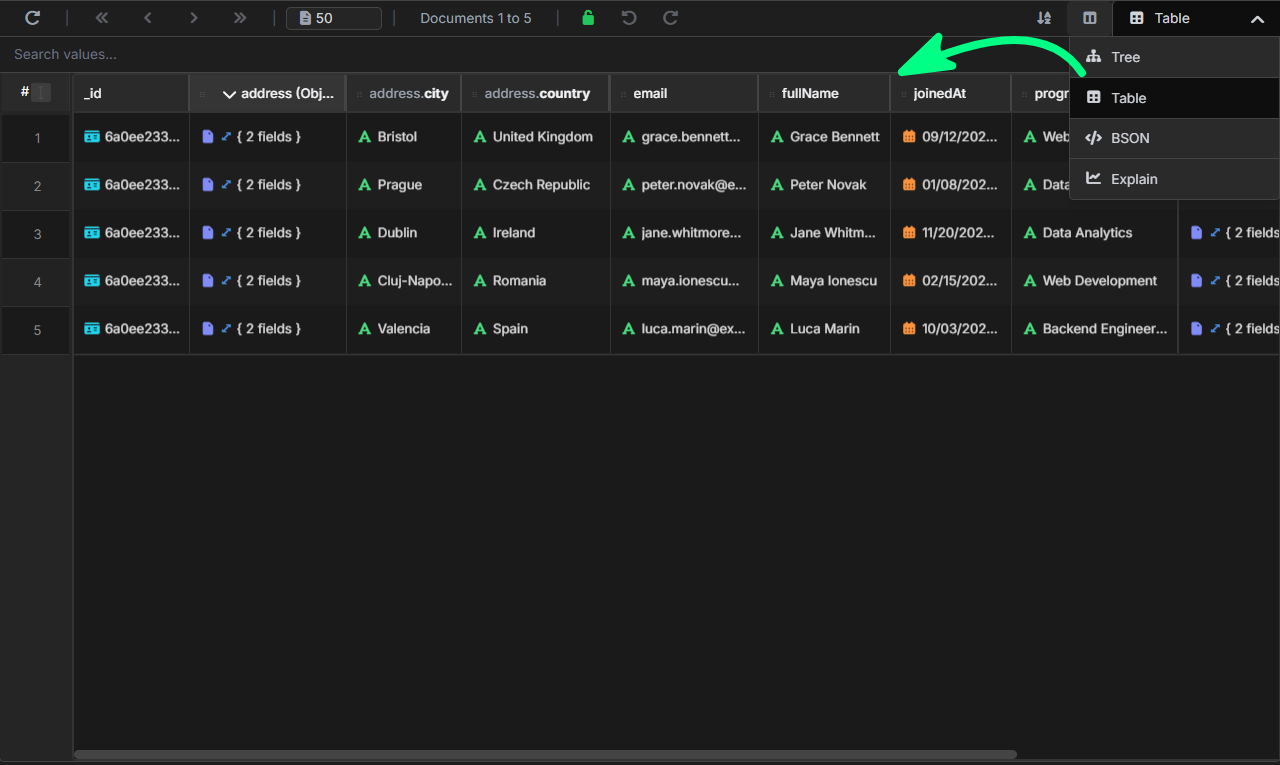Select the grace.bennett... email cell
This screenshot has width=1280, height=765.
coord(685,137)
